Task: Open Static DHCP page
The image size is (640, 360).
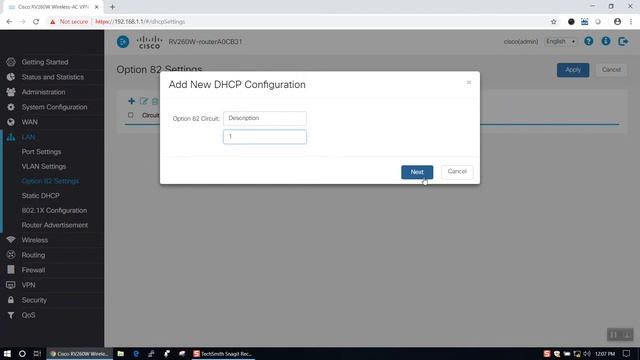Action: [40, 196]
